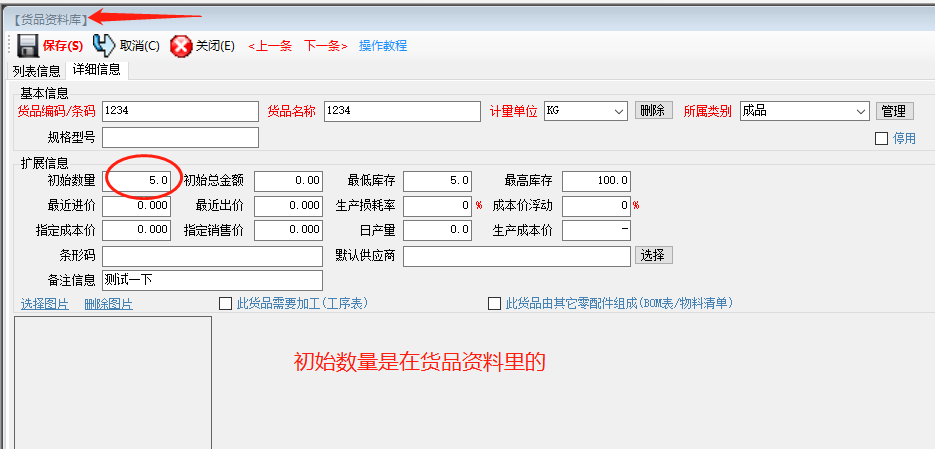Image resolution: width=935 pixels, height=449 pixels.
Task: Click the red Close X icon
Action: (x=181, y=46)
